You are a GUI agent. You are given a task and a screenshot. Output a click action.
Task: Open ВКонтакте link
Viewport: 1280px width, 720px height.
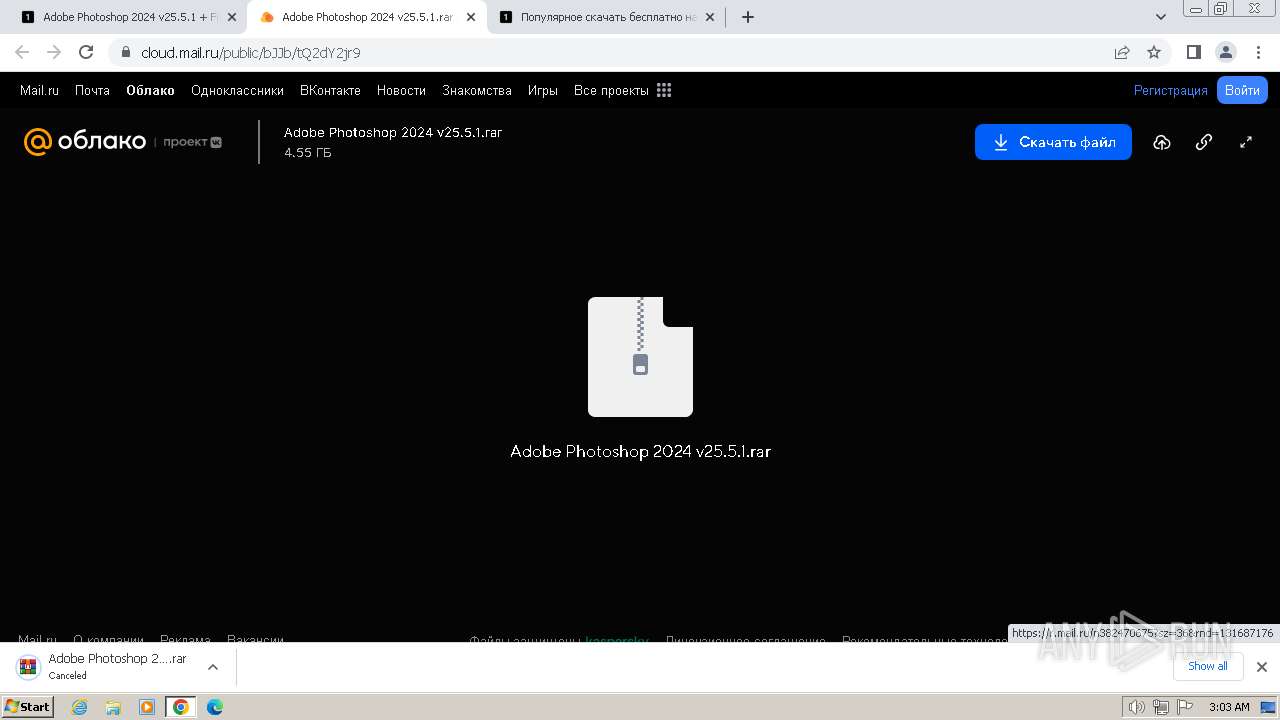330,90
